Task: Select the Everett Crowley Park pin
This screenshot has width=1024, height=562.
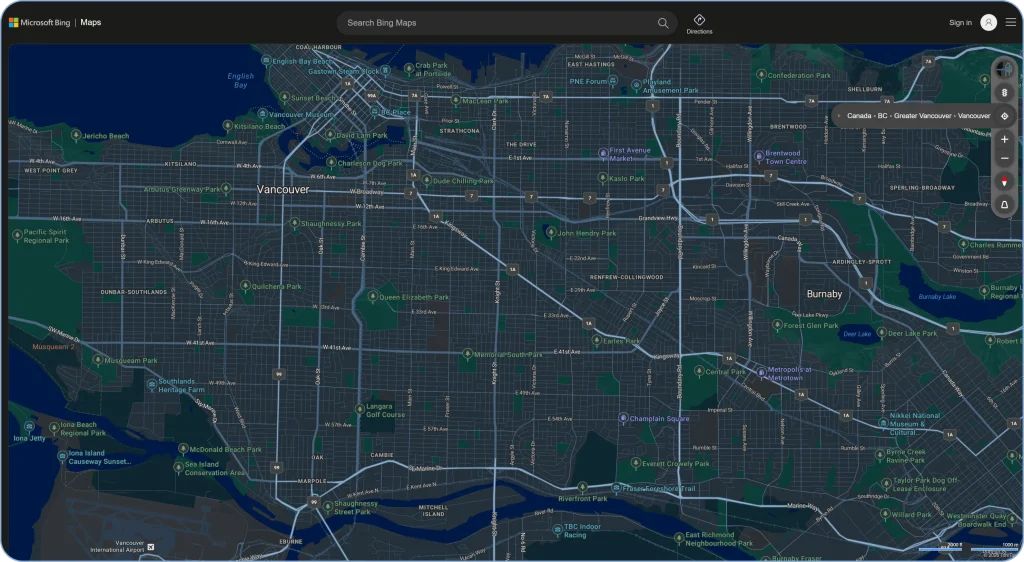Action: (635, 463)
